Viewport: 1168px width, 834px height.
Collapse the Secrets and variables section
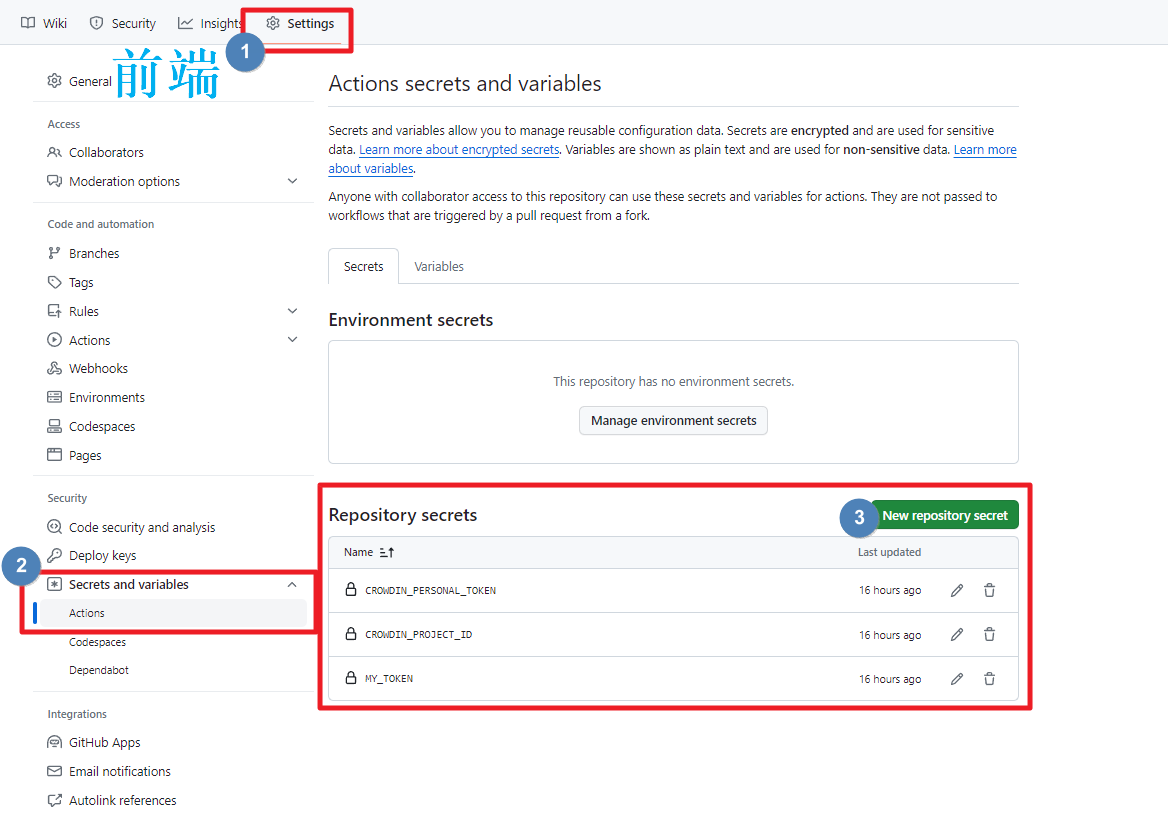292,585
